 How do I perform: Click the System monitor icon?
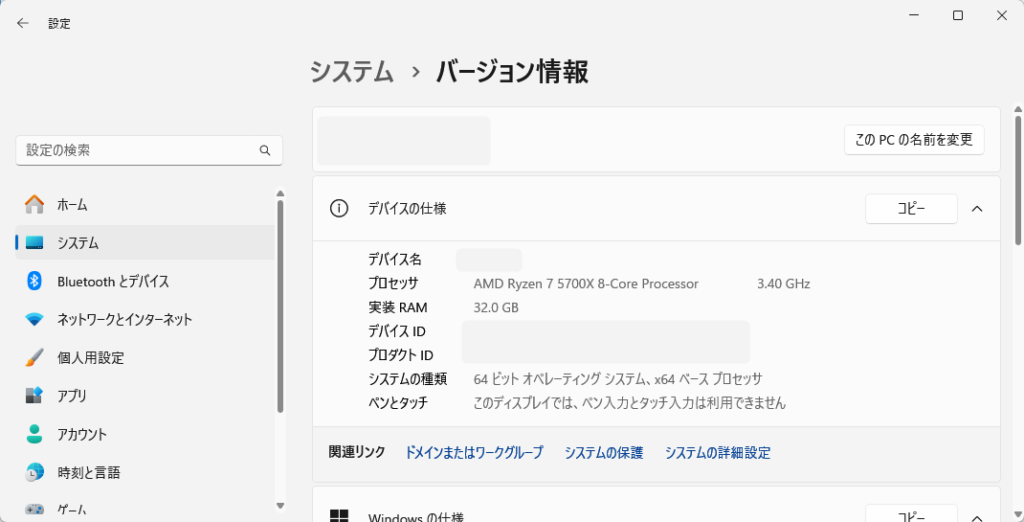[35, 243]
